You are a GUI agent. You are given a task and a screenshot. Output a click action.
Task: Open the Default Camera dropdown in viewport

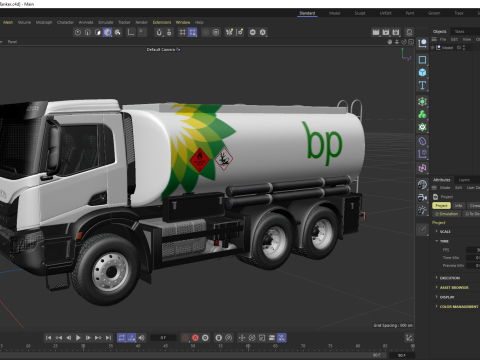tap(163, 49)
